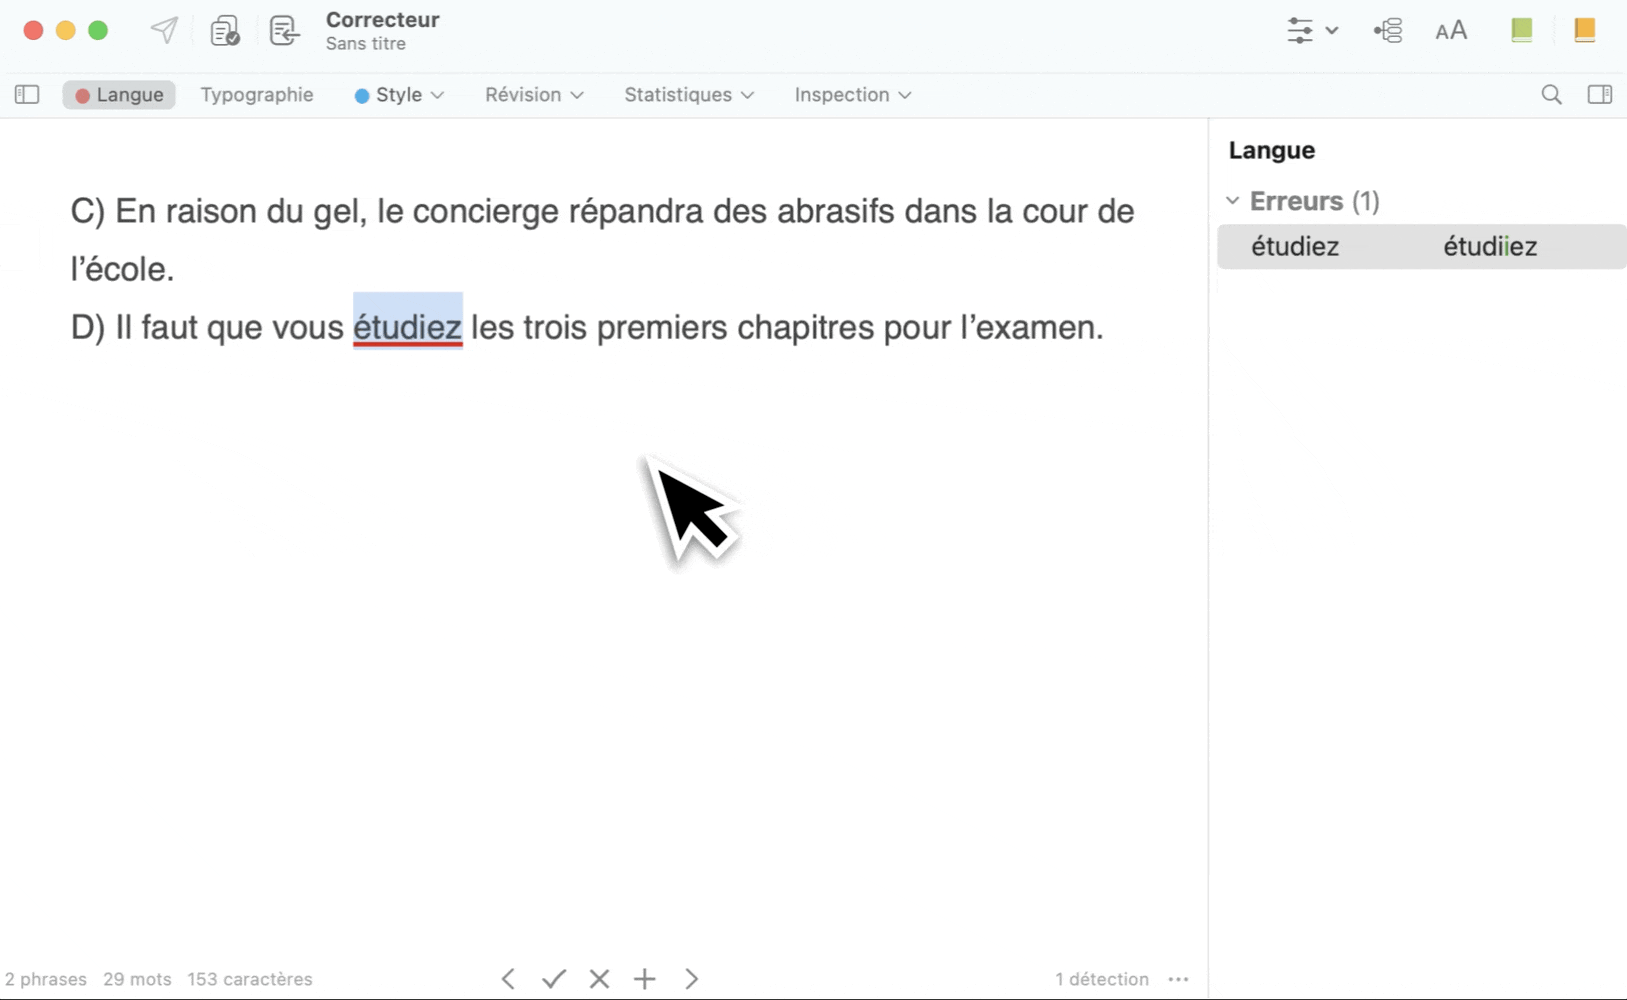This screenshot has height=1000, width=1627.
Task: Collapse the Erreurs section
Action: coord(1233,201)
